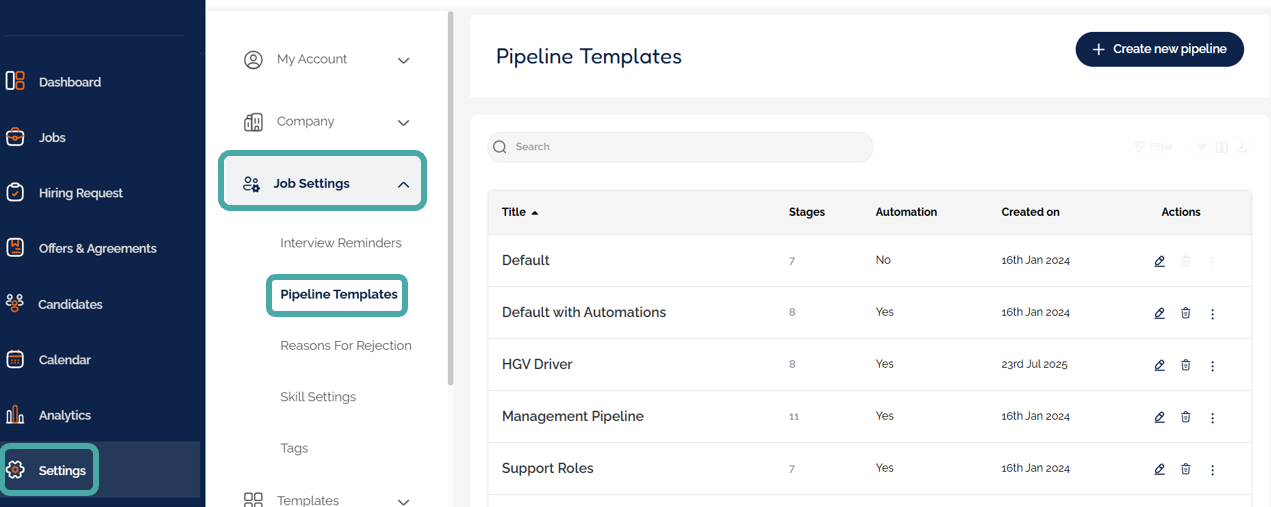Screen dimensions: 1271x507
Task: Click the pipeline Search field
Action: pyautogui.click(x=680, y=147)
